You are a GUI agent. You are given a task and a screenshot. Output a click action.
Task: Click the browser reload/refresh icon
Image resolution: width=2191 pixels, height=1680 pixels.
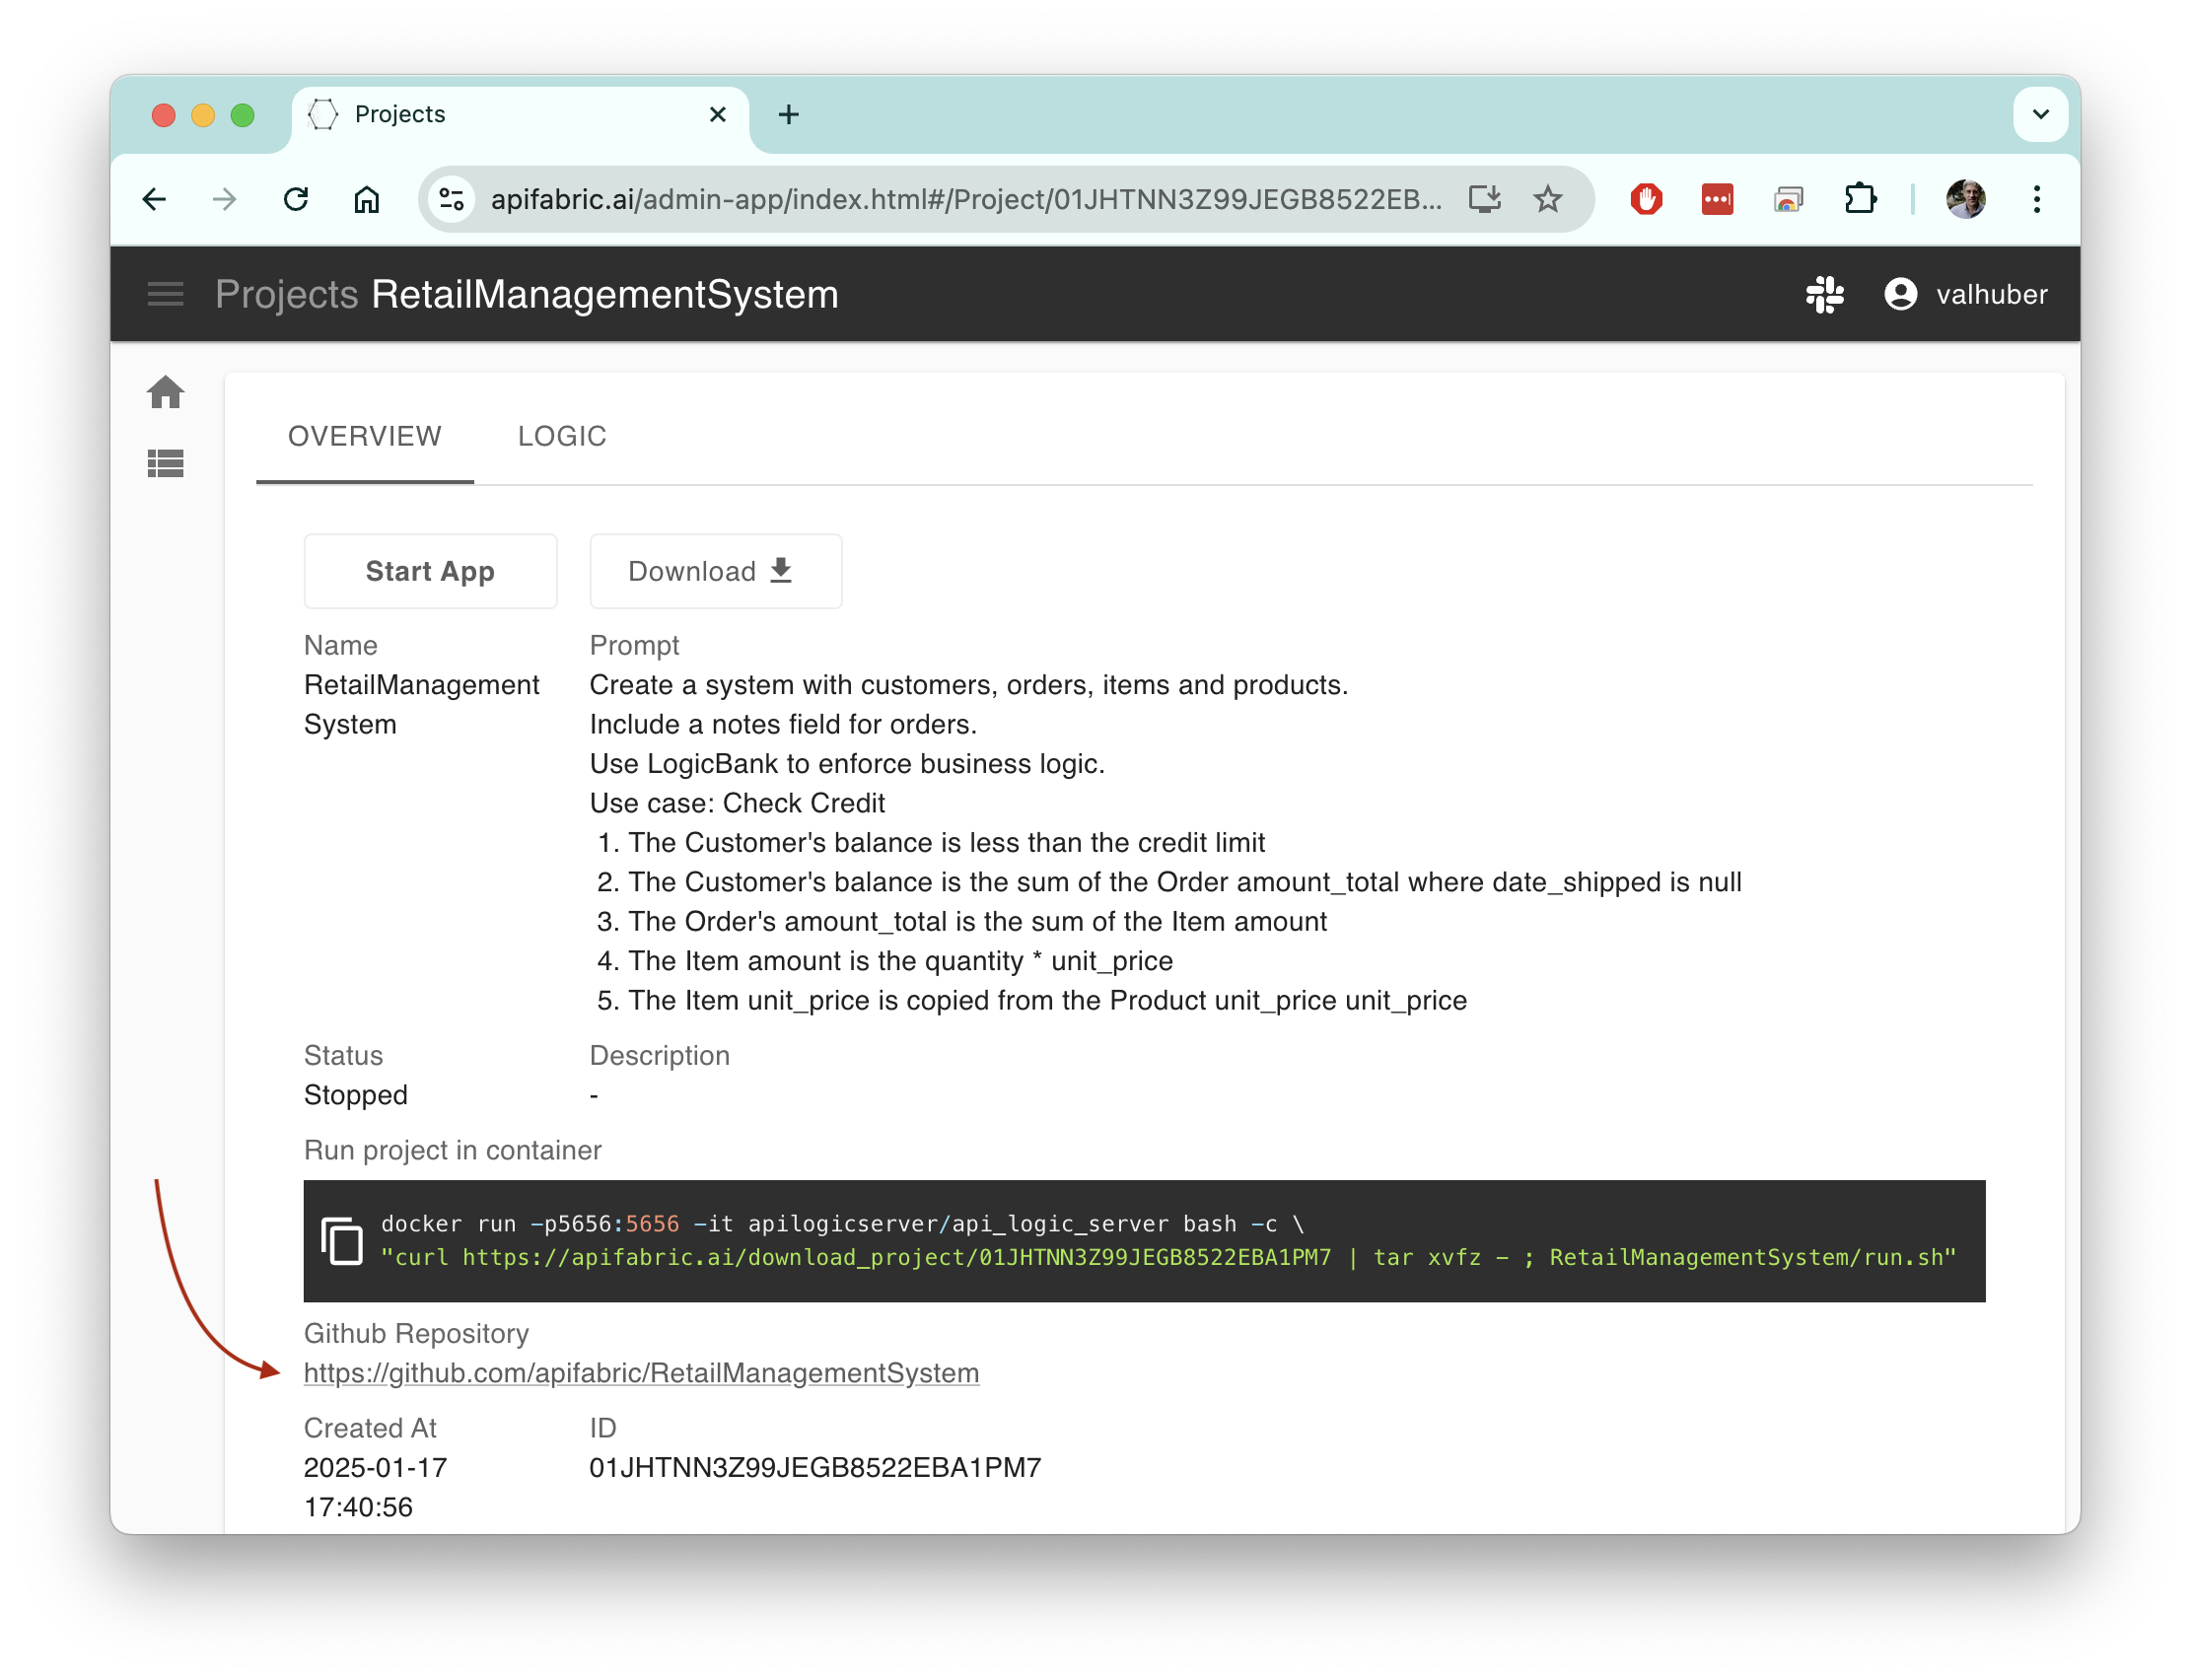click(298, 197)
